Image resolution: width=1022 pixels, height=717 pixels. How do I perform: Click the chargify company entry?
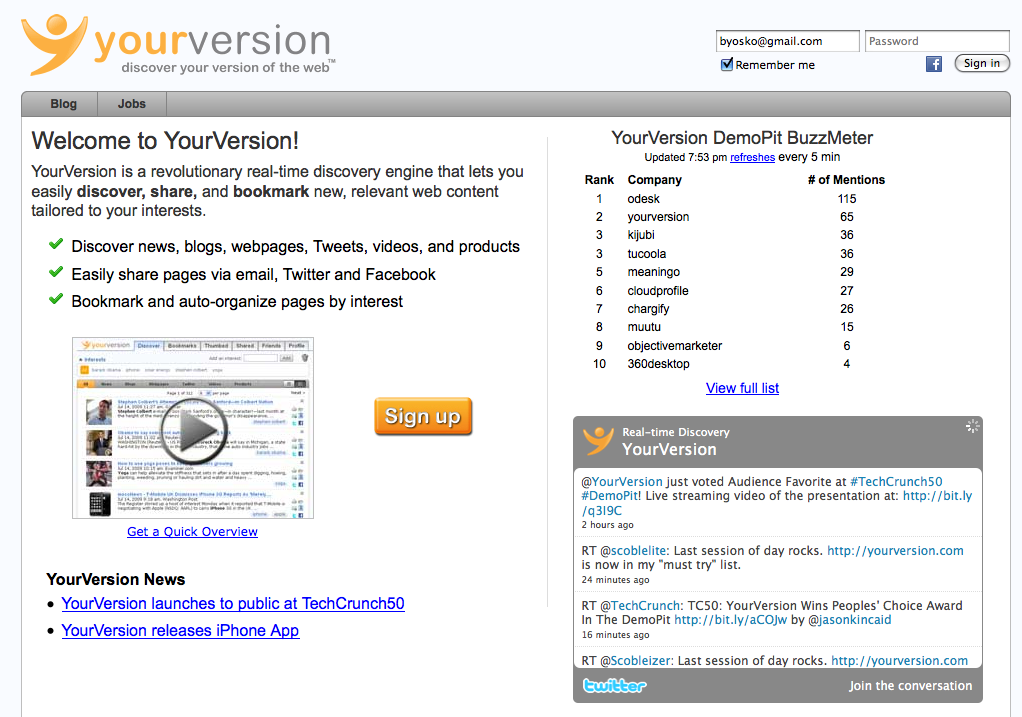point(649,309)
